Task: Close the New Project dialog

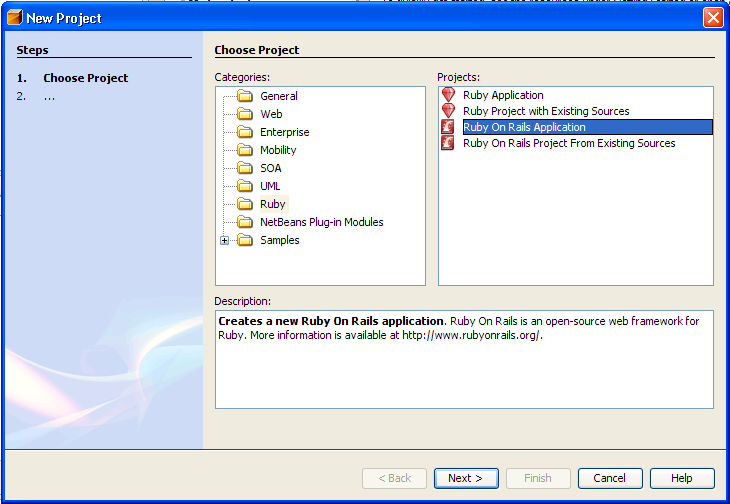Action: [713, 18]
